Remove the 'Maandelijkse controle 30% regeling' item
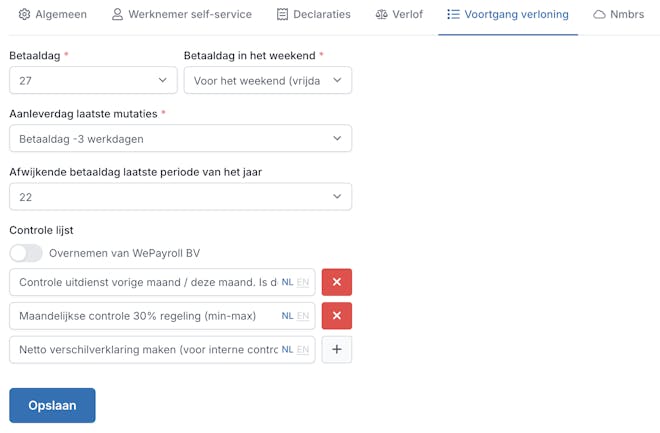Viewport: 660px width, 433px height. pos(336,316)
